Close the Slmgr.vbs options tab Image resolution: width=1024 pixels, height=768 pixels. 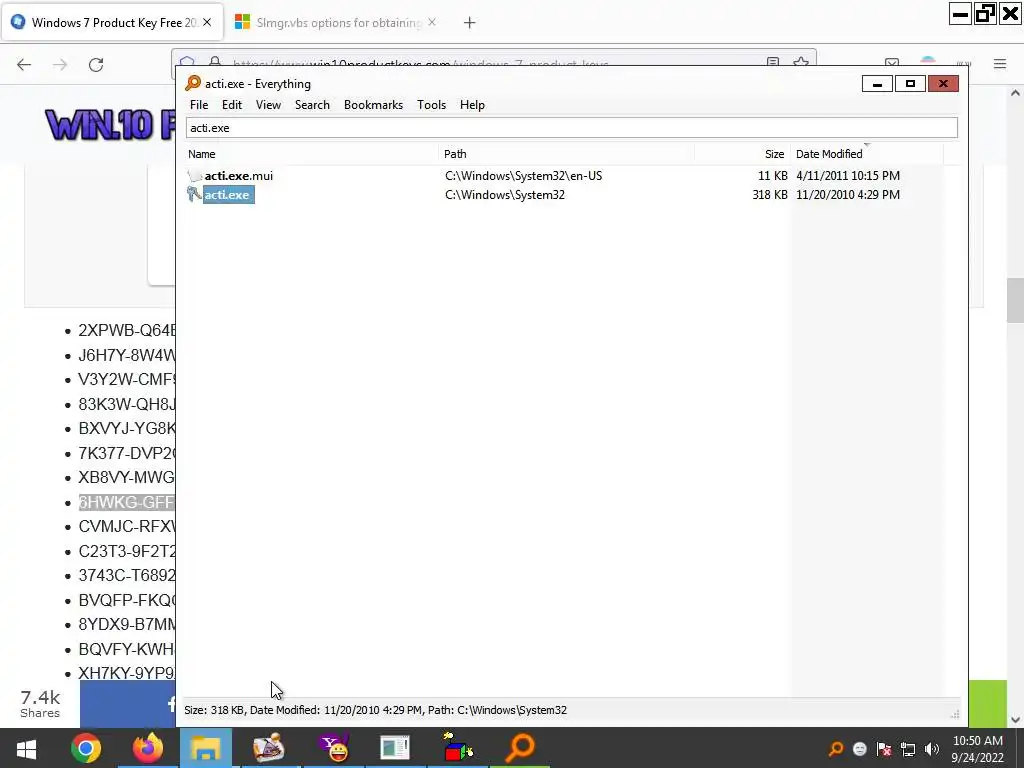(432, 22)
